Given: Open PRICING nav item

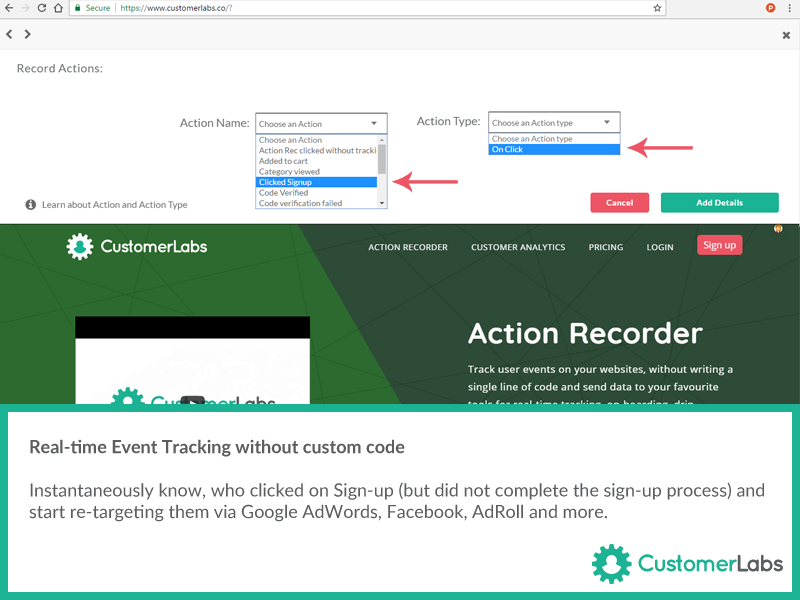Looking at the screenshot, I should [606, 247].
